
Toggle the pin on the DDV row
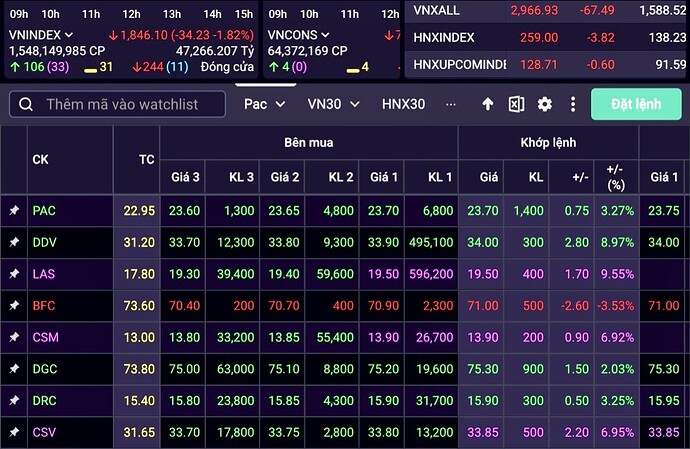click(14, 242)
